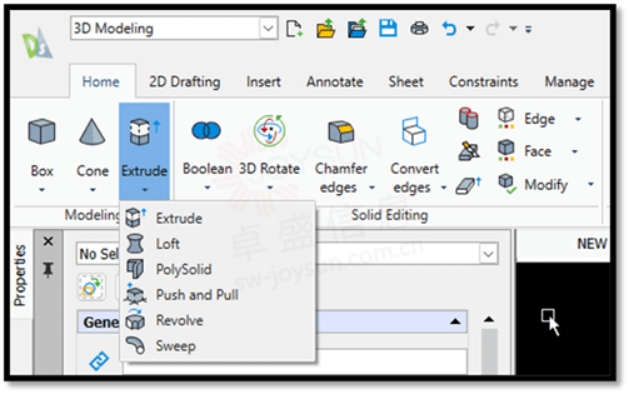Create a new document via the page icon
Image resolution: width=629 pixels, height=394 pixels.
[294, 28]
